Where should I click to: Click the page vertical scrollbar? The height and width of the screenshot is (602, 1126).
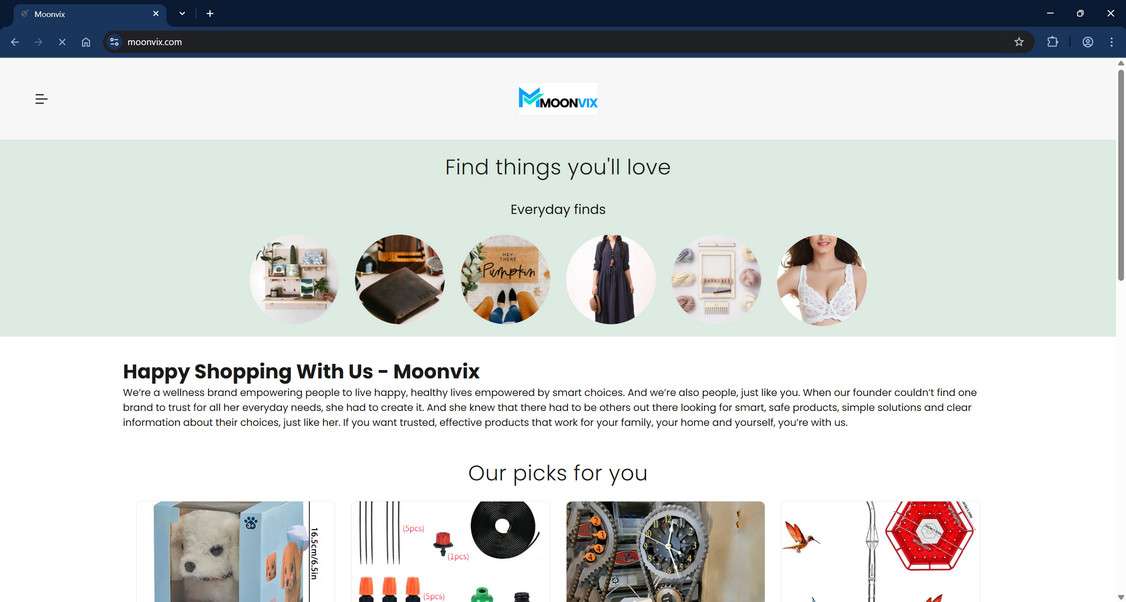click(x=1120, y=172)
